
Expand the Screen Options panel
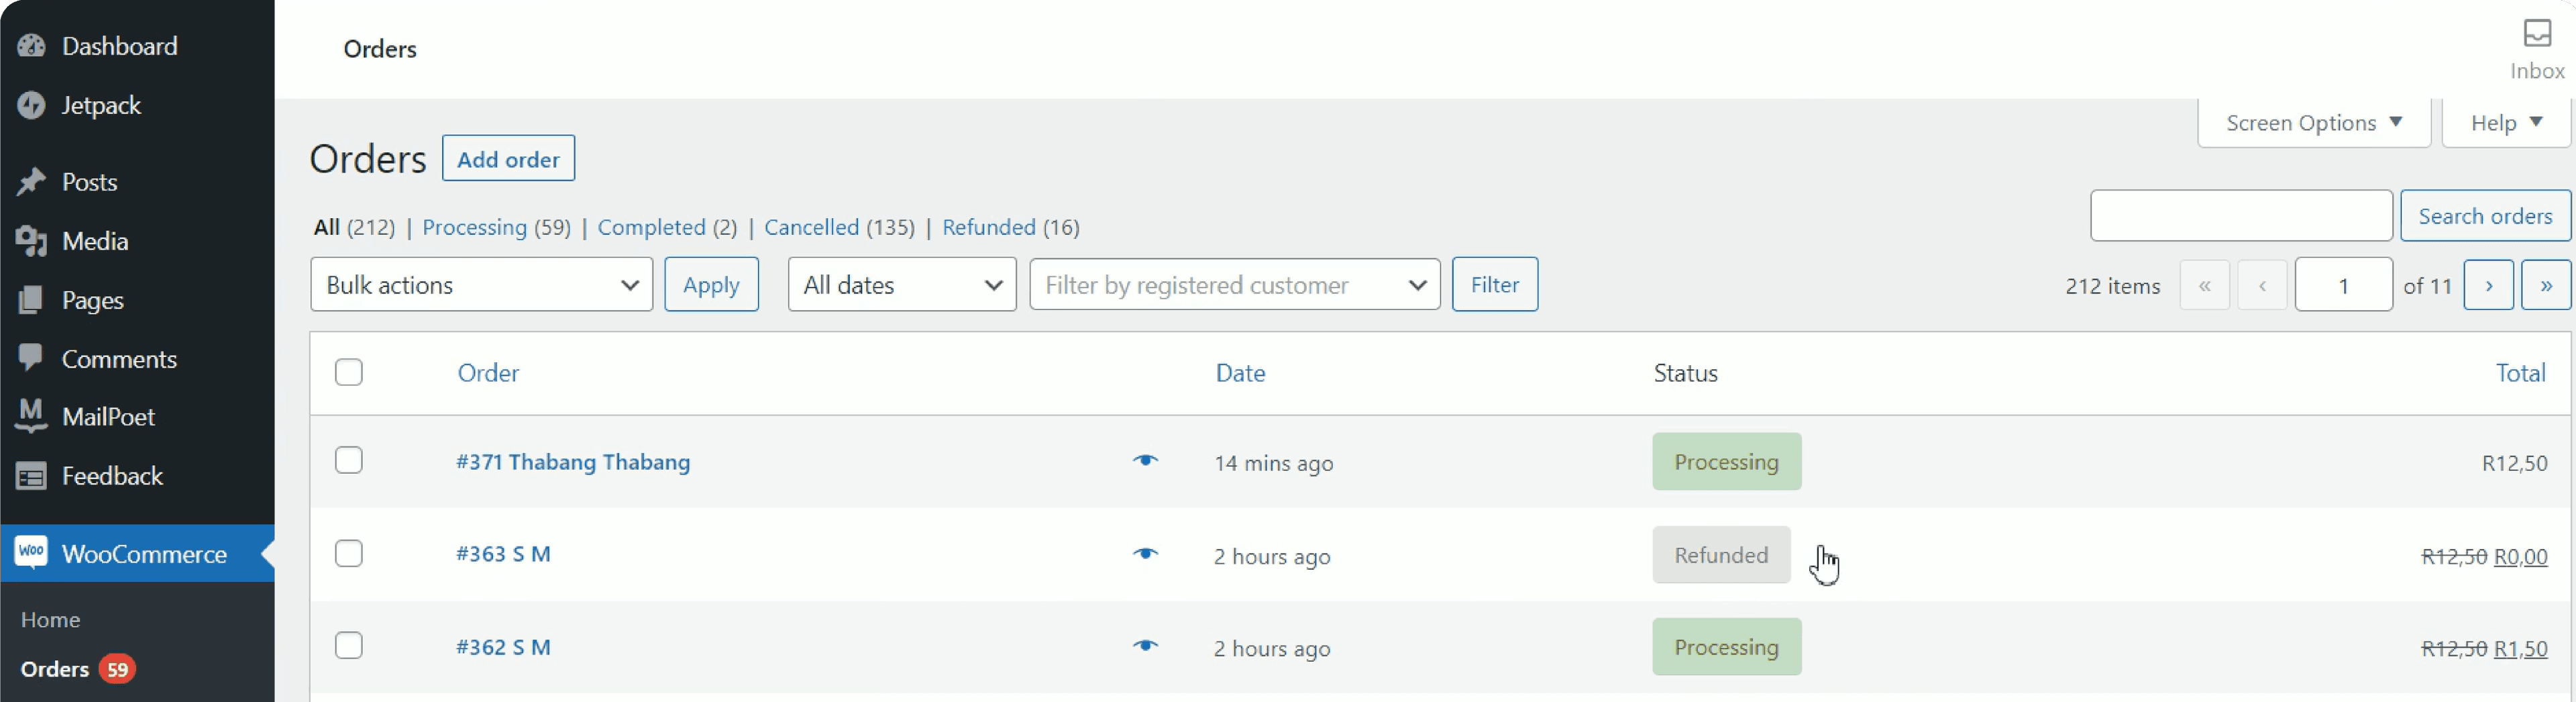(2313, 123)
